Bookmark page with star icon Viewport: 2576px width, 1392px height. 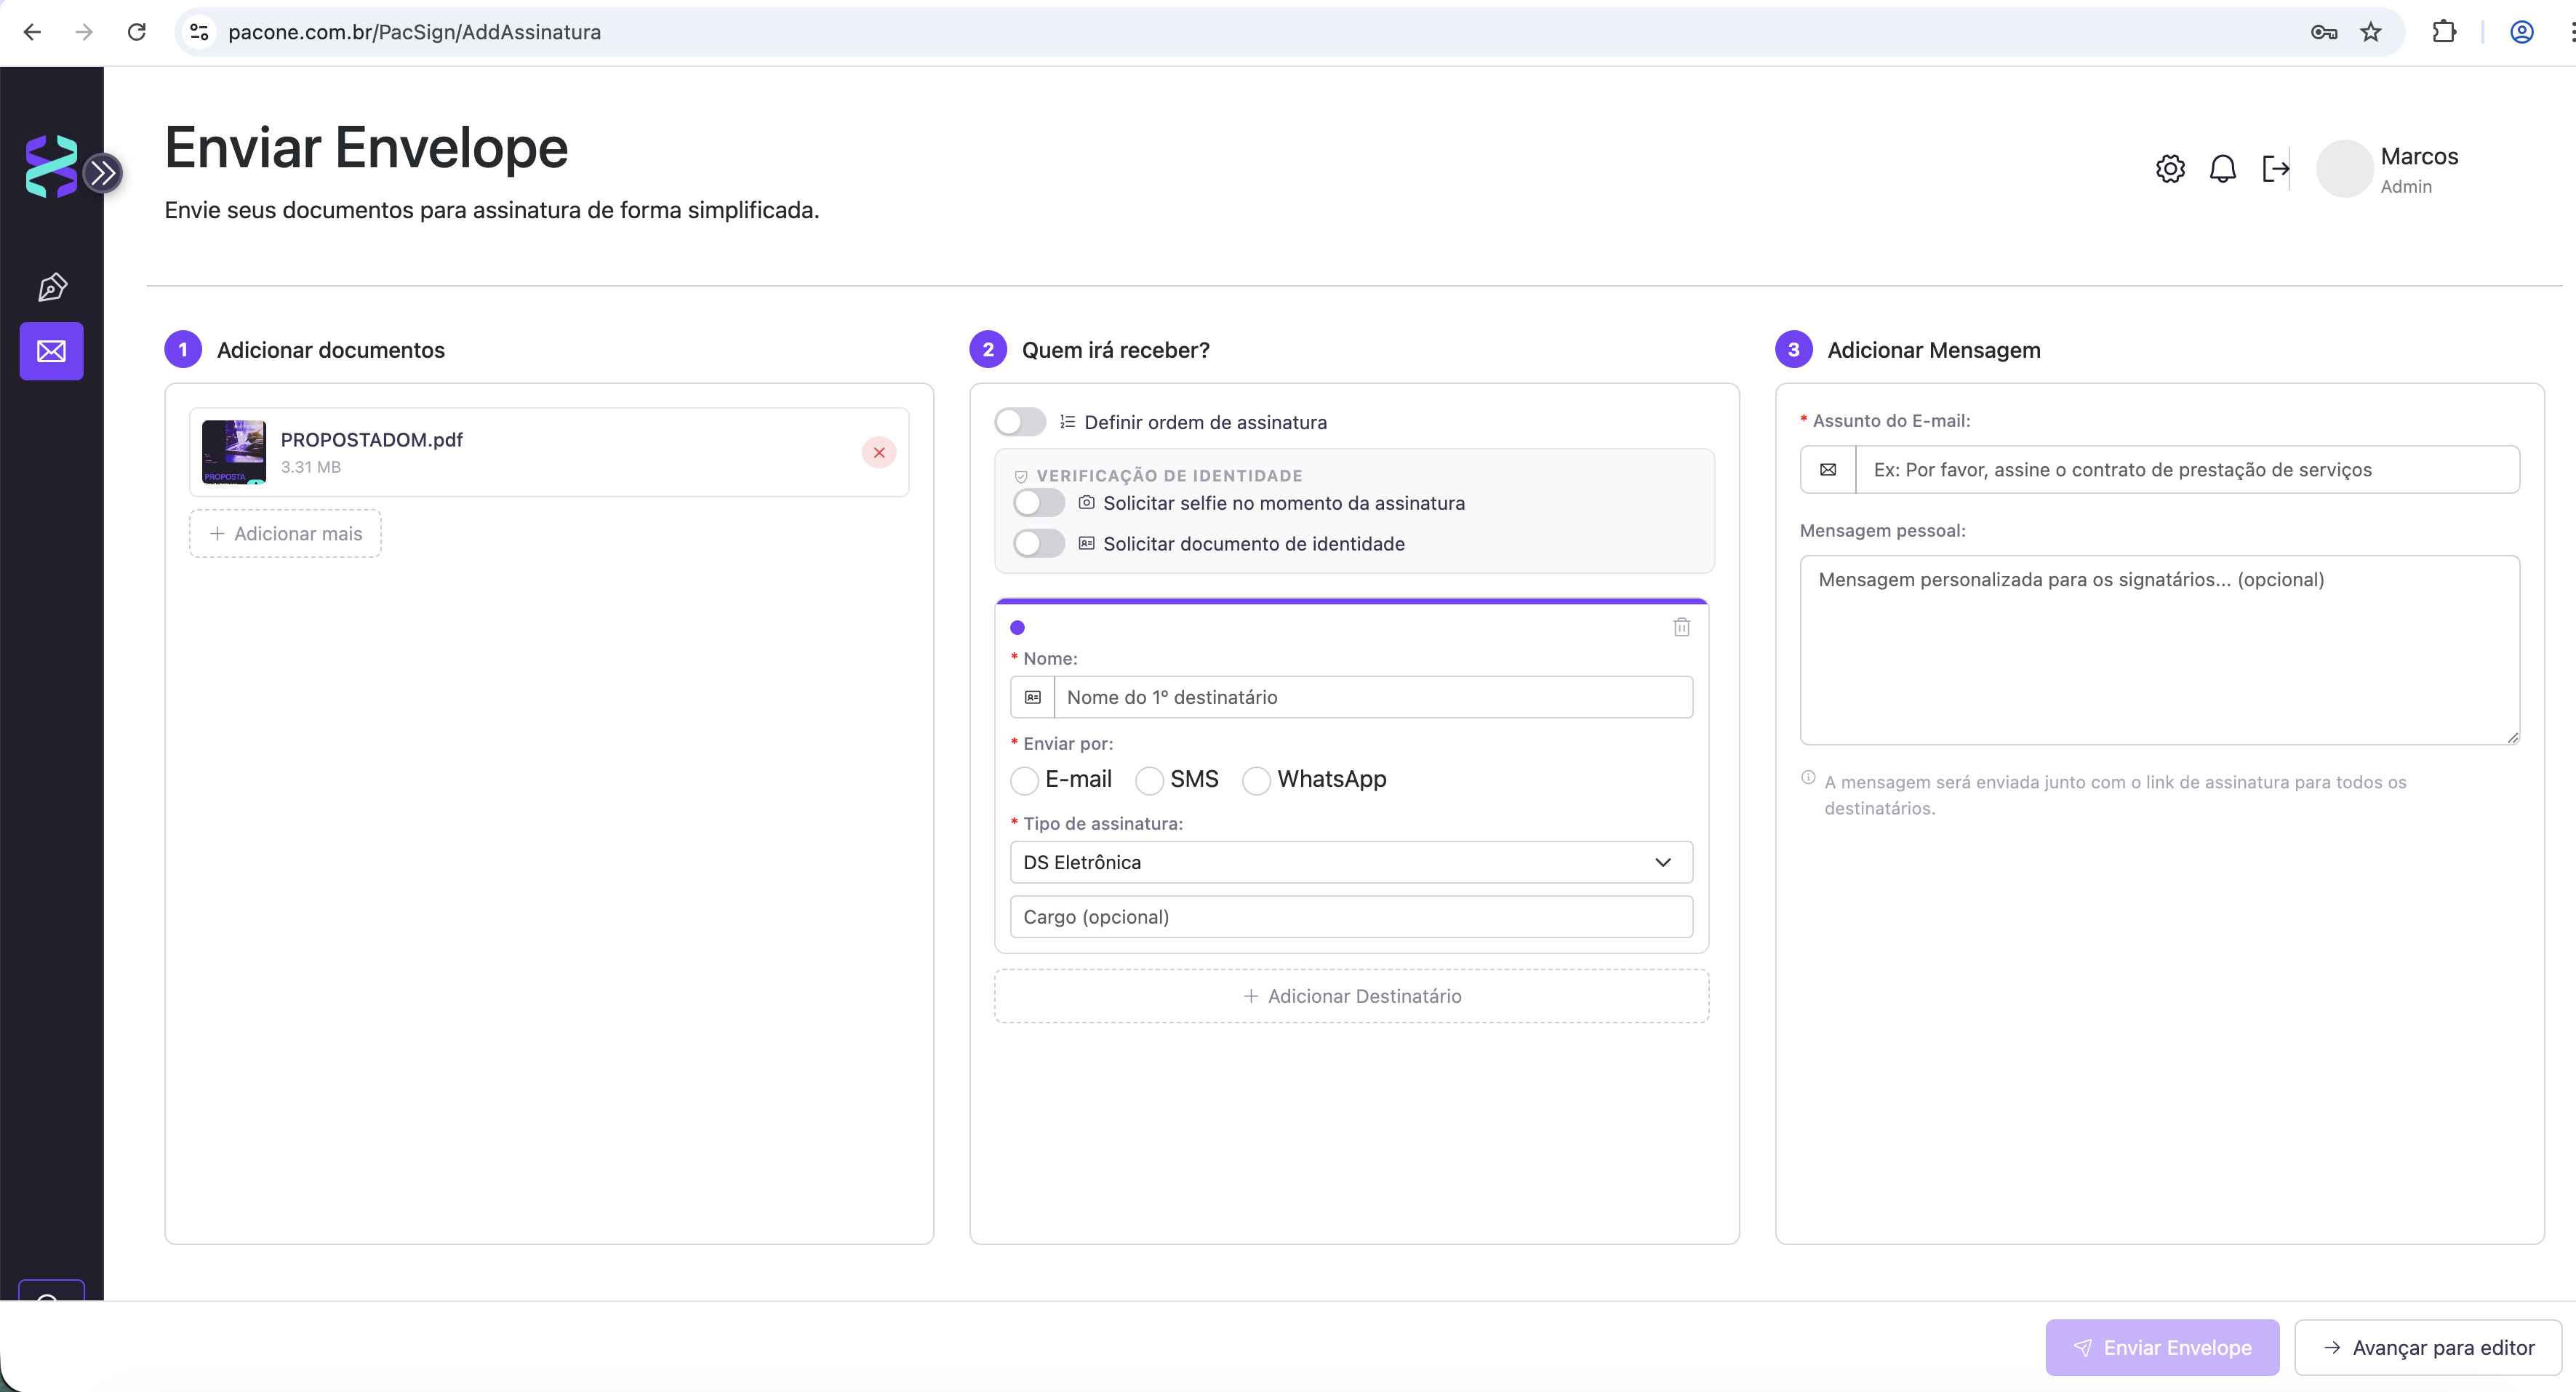pyautogui.click(x=2370, y=32)
